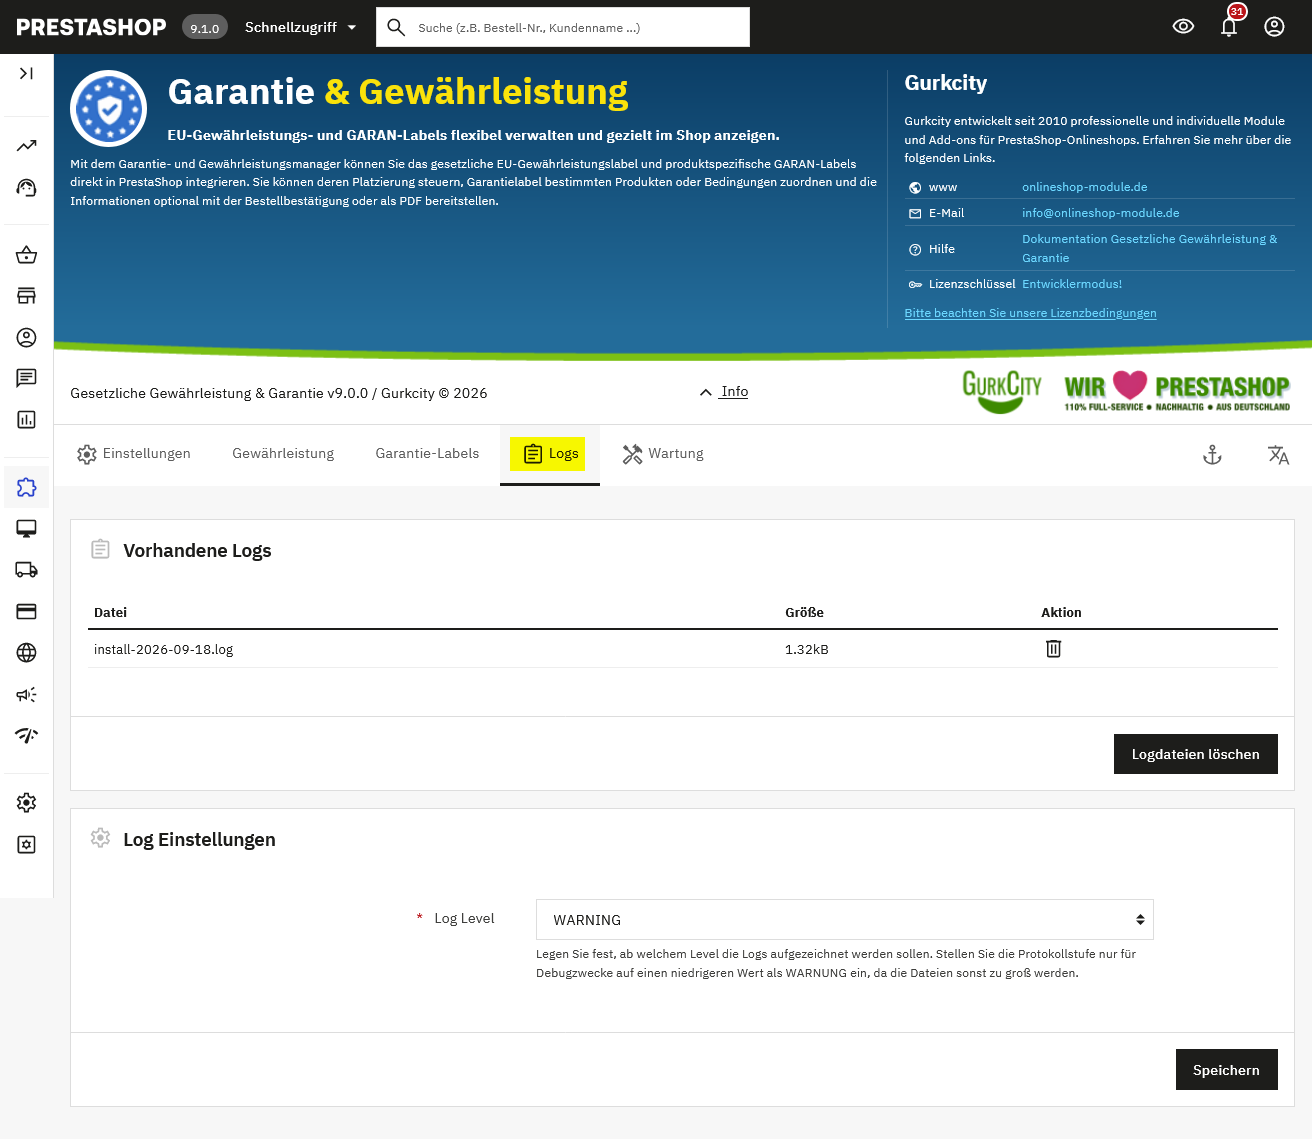This screenshot has width=1312, height=1140.
Task: Delete install-2026-09-18.log via trash icon
Action: coord(1053,649)
